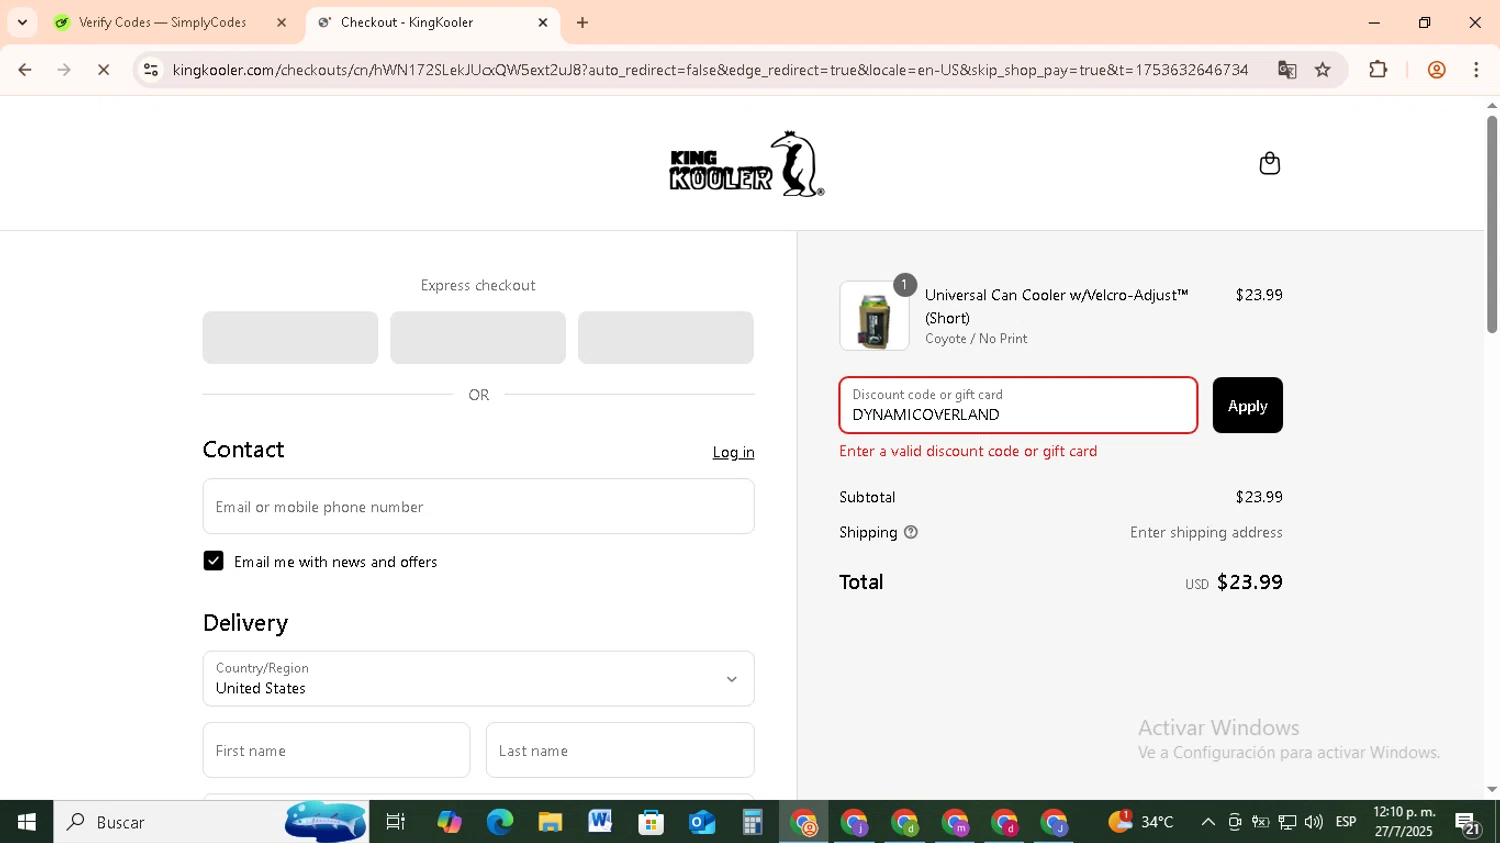Click the First name field
The width and height of the screenshot is (1500, 843).
pyautogui.click(x=336, y=750)
